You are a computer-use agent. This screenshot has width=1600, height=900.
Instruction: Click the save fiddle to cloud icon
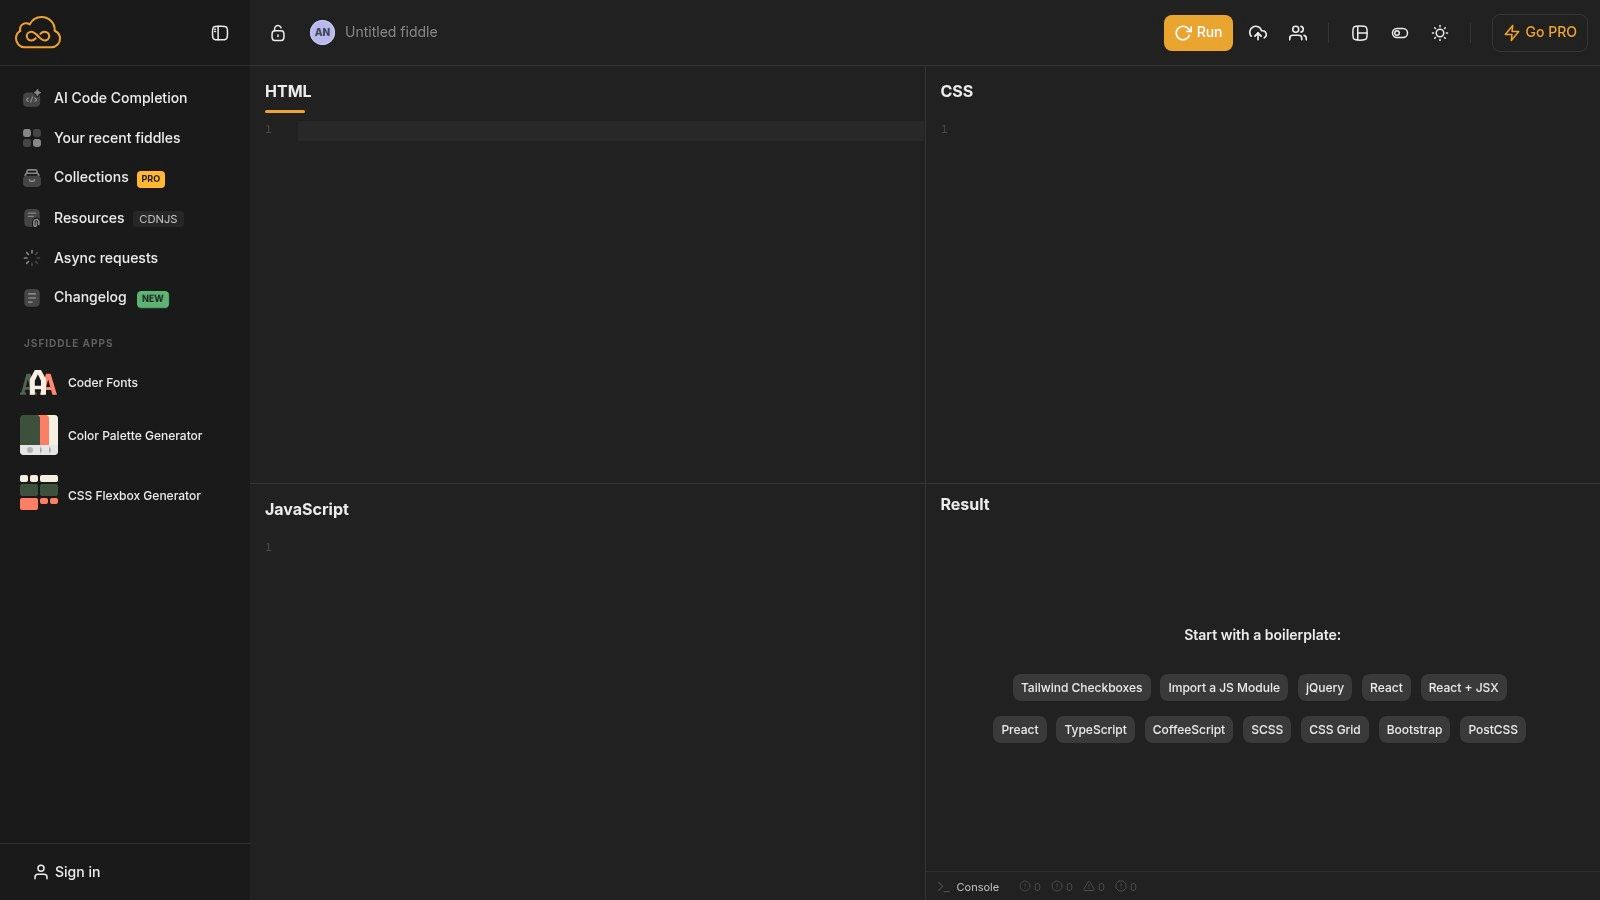pos(1257,32)
